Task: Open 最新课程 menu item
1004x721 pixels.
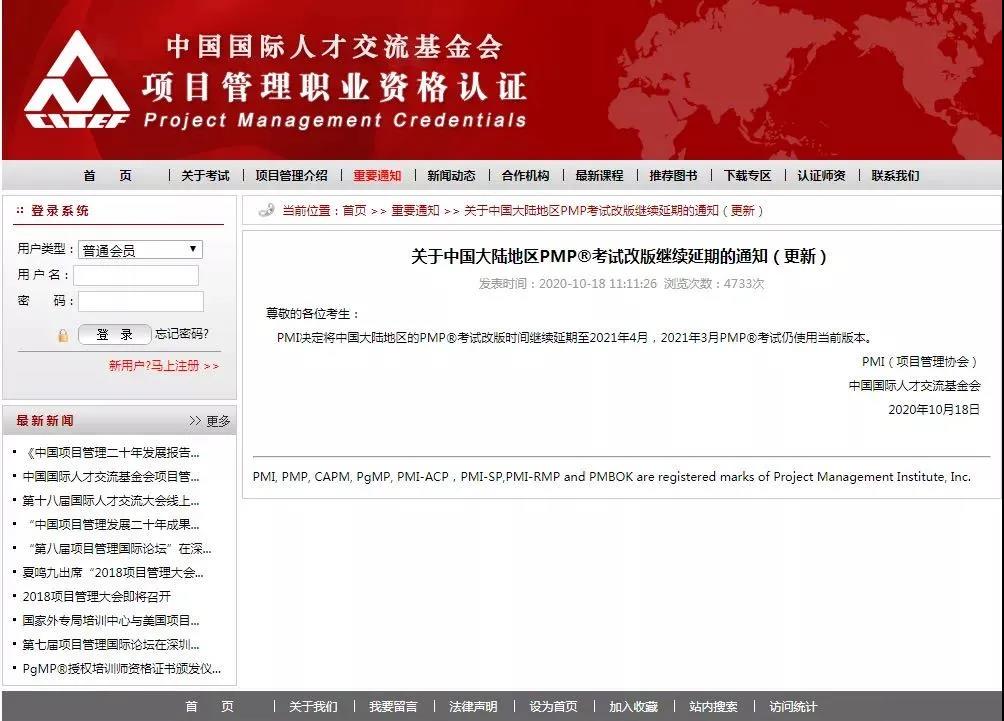Action: [599, 175]
